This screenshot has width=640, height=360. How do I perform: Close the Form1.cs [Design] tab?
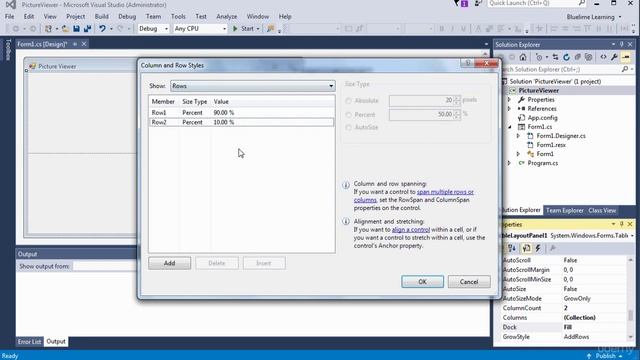(x=84, y=44)
